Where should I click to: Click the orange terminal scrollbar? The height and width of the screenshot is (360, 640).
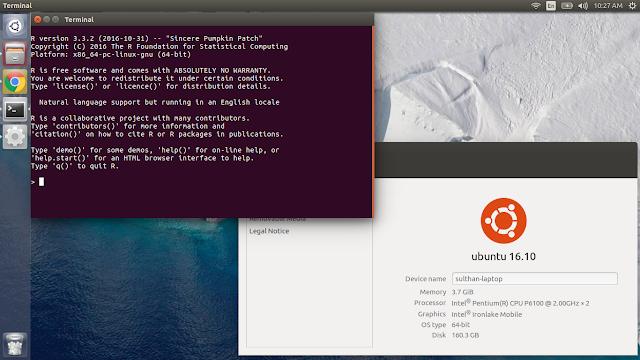(373, 122)
